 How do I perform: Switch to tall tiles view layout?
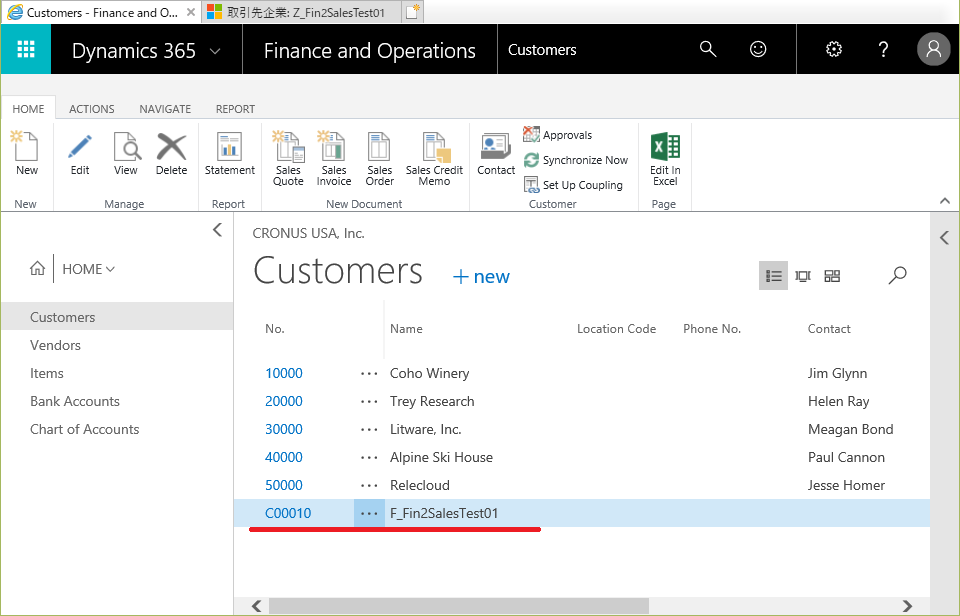pyautogui.click(x=803, y=276)
